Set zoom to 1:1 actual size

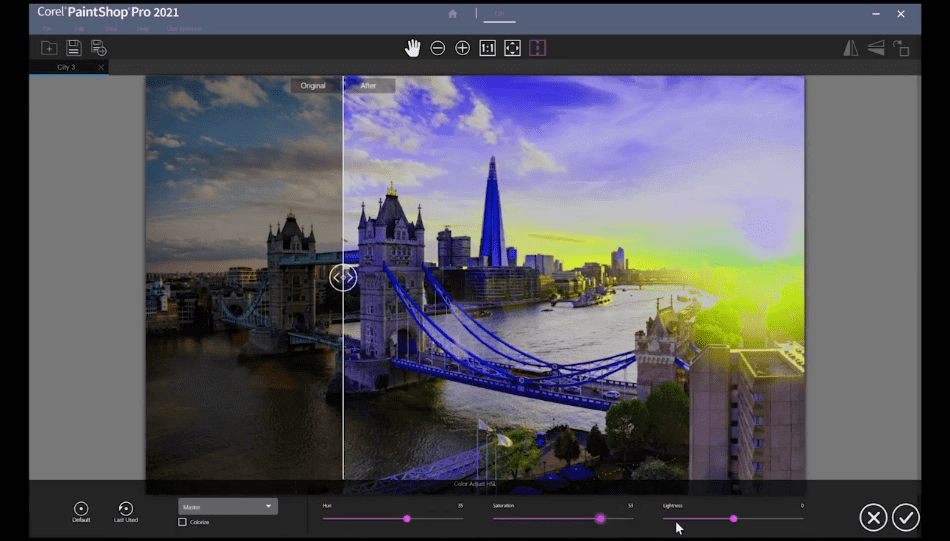point(488,48)
